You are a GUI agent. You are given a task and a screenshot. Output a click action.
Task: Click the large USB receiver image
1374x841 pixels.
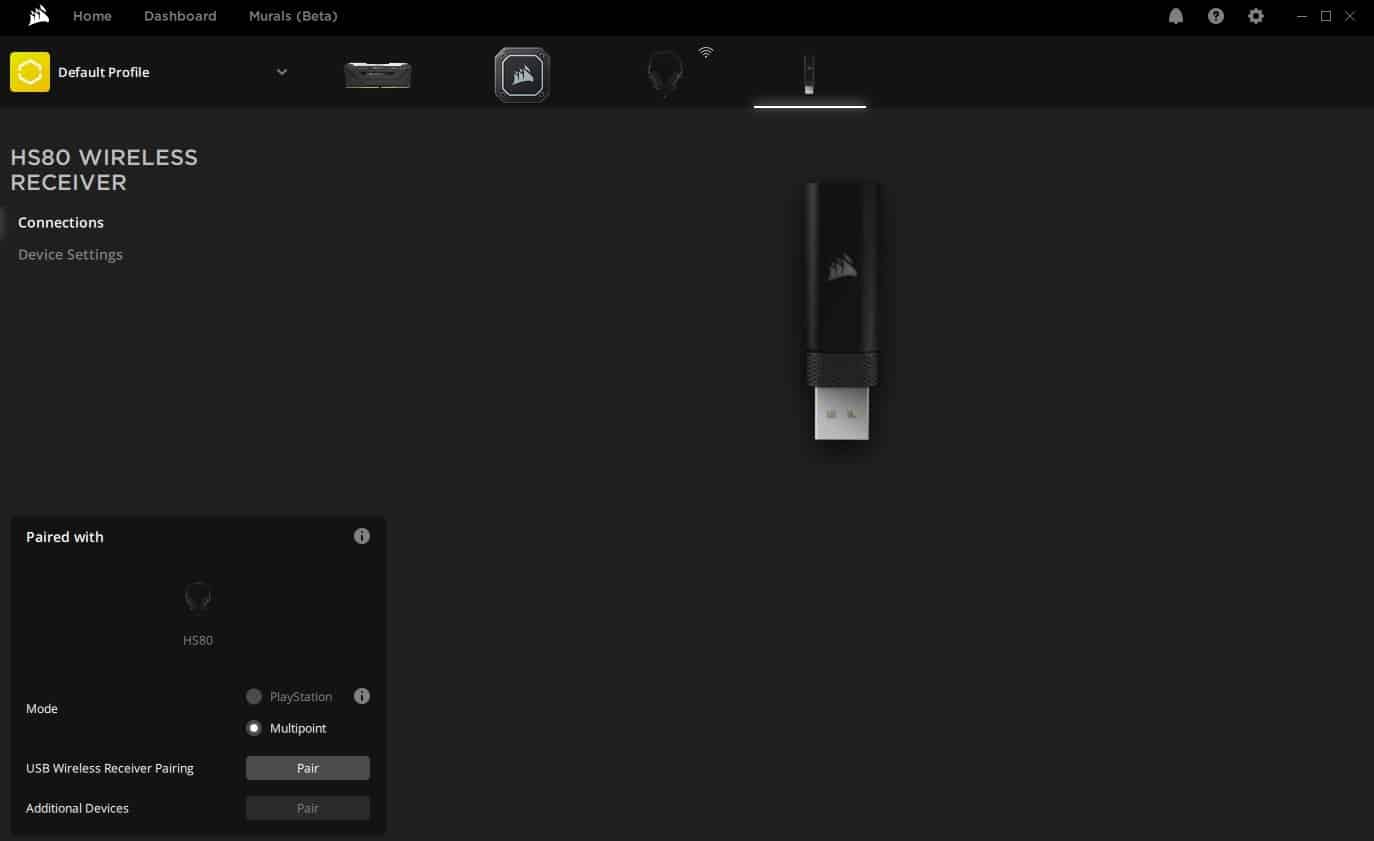pos(842,311)
